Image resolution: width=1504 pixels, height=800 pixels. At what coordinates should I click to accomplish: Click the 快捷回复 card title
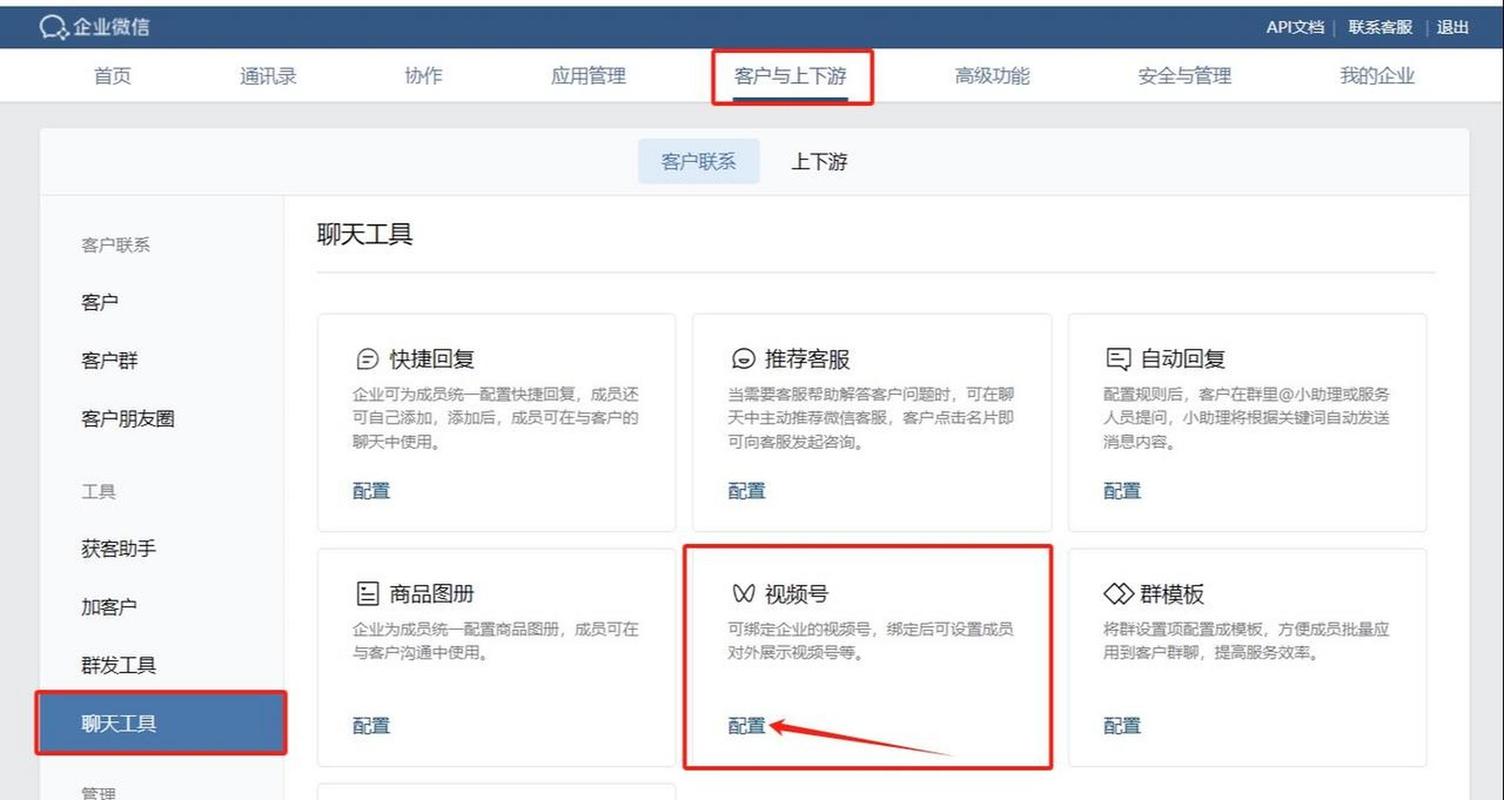click(x=431, y=358)
